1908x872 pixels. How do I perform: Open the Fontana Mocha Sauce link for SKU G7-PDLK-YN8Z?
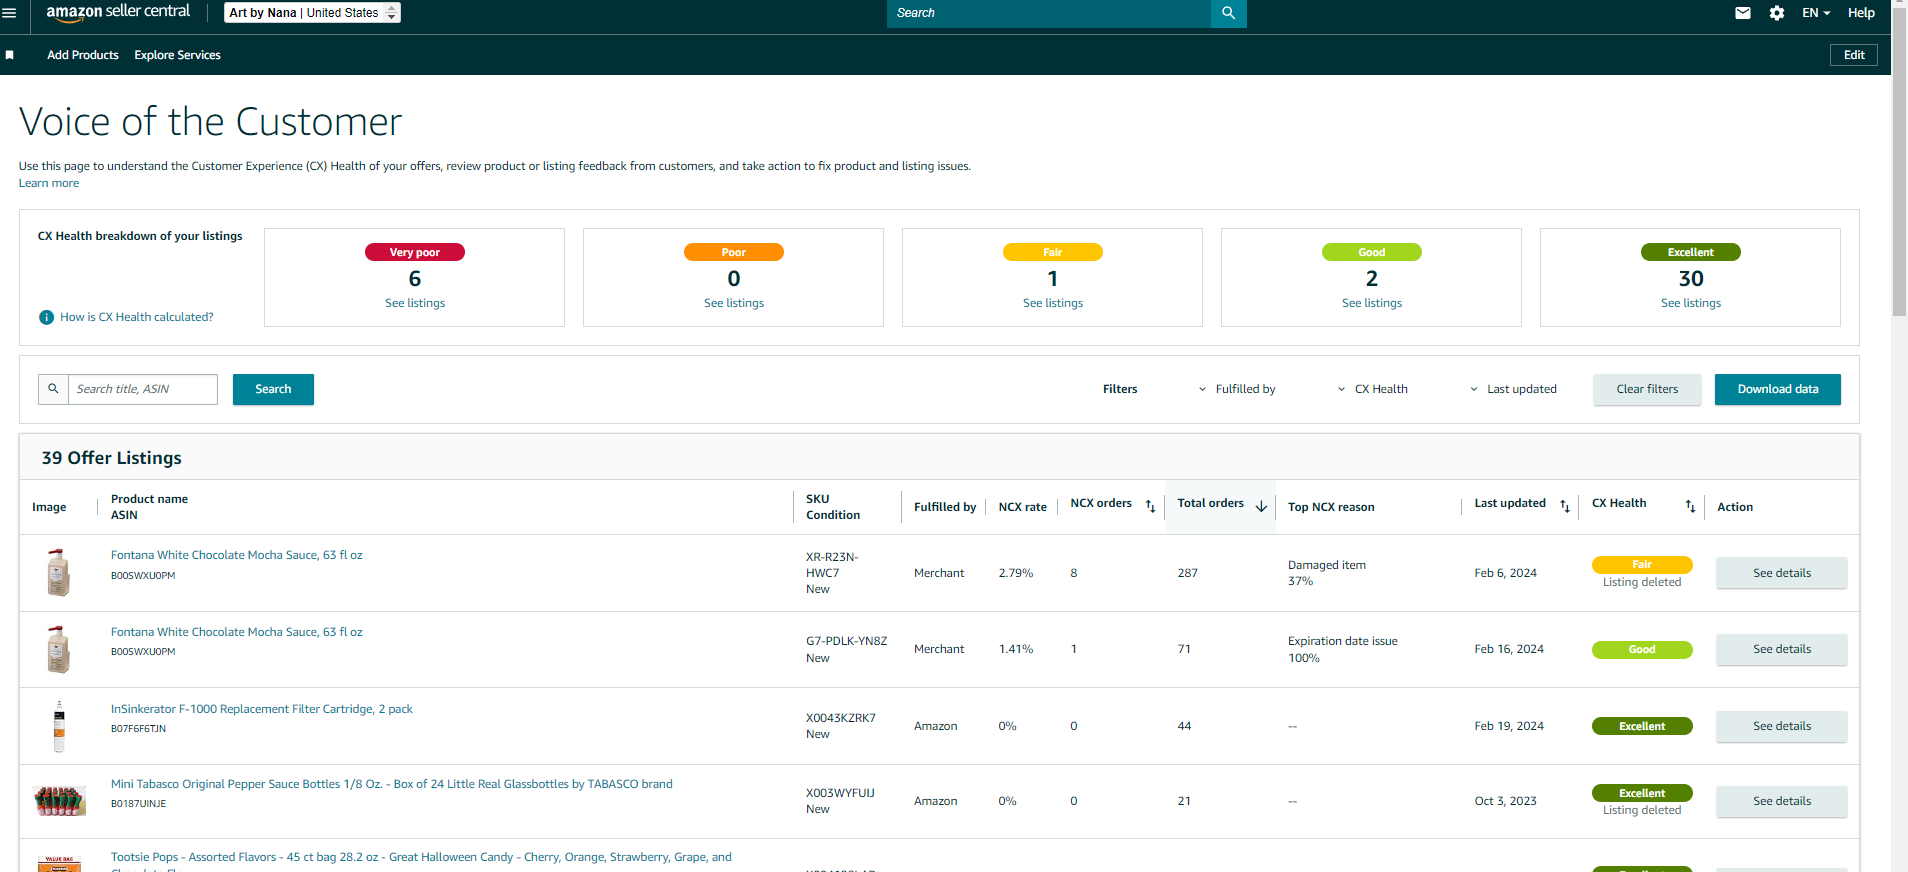click(x=237, y=632)
